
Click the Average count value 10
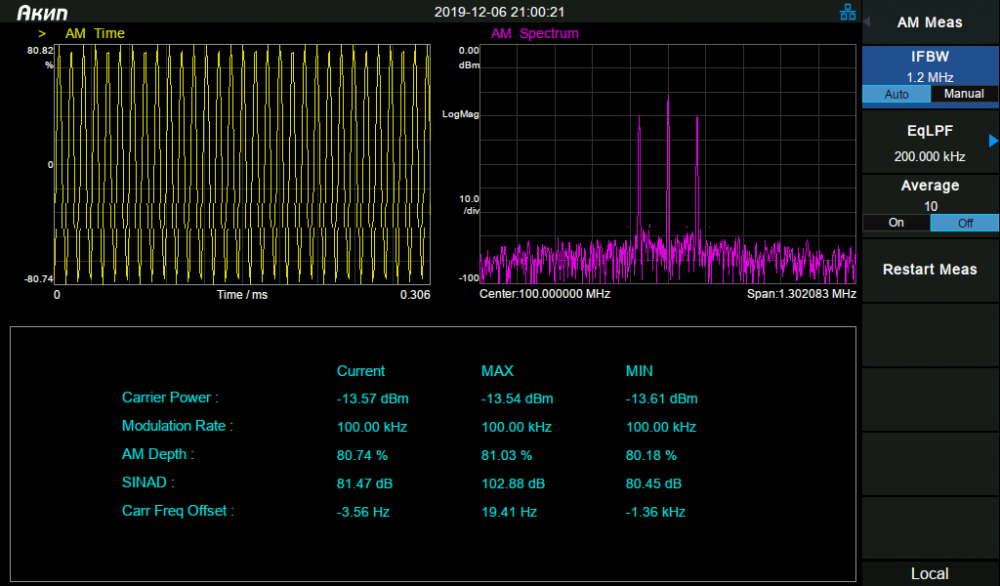click(x=930, y=206)
